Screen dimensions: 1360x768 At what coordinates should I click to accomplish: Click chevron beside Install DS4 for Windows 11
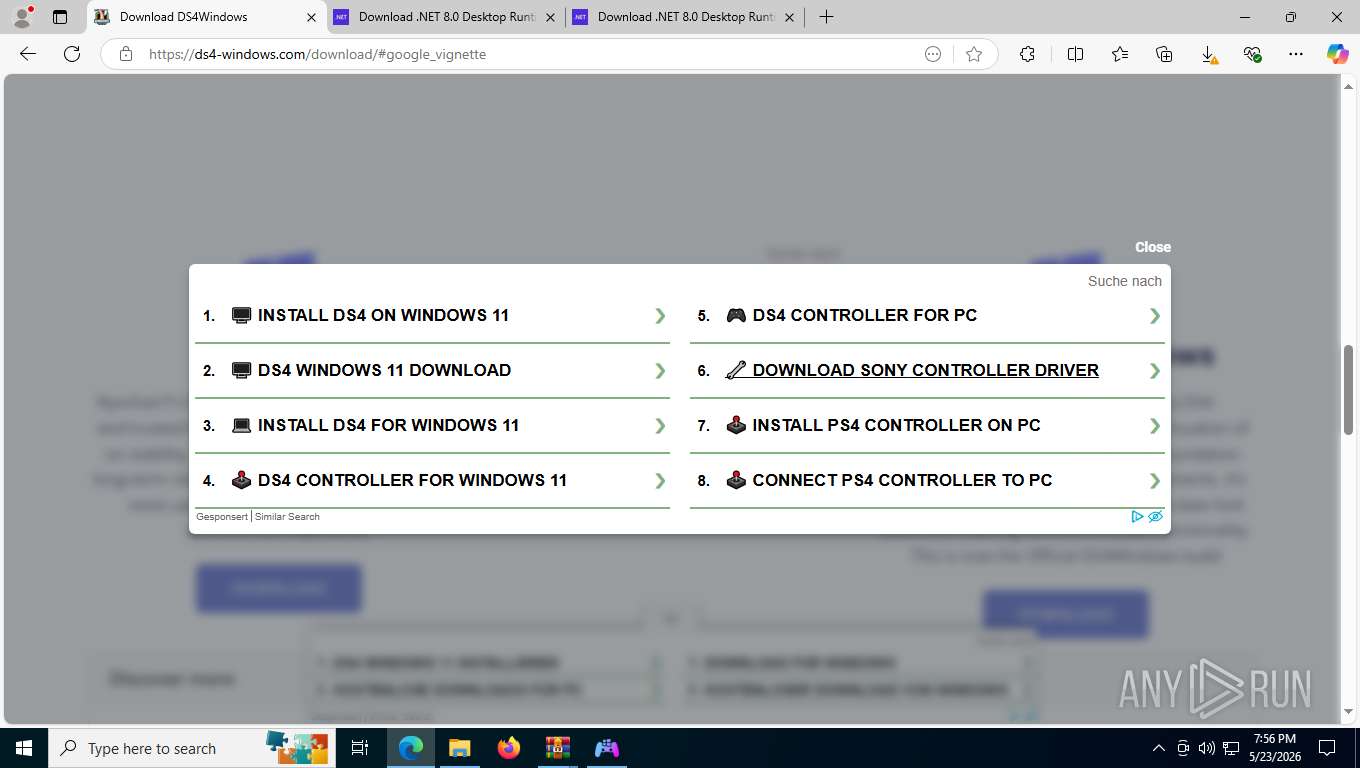(x=660, y=426)
